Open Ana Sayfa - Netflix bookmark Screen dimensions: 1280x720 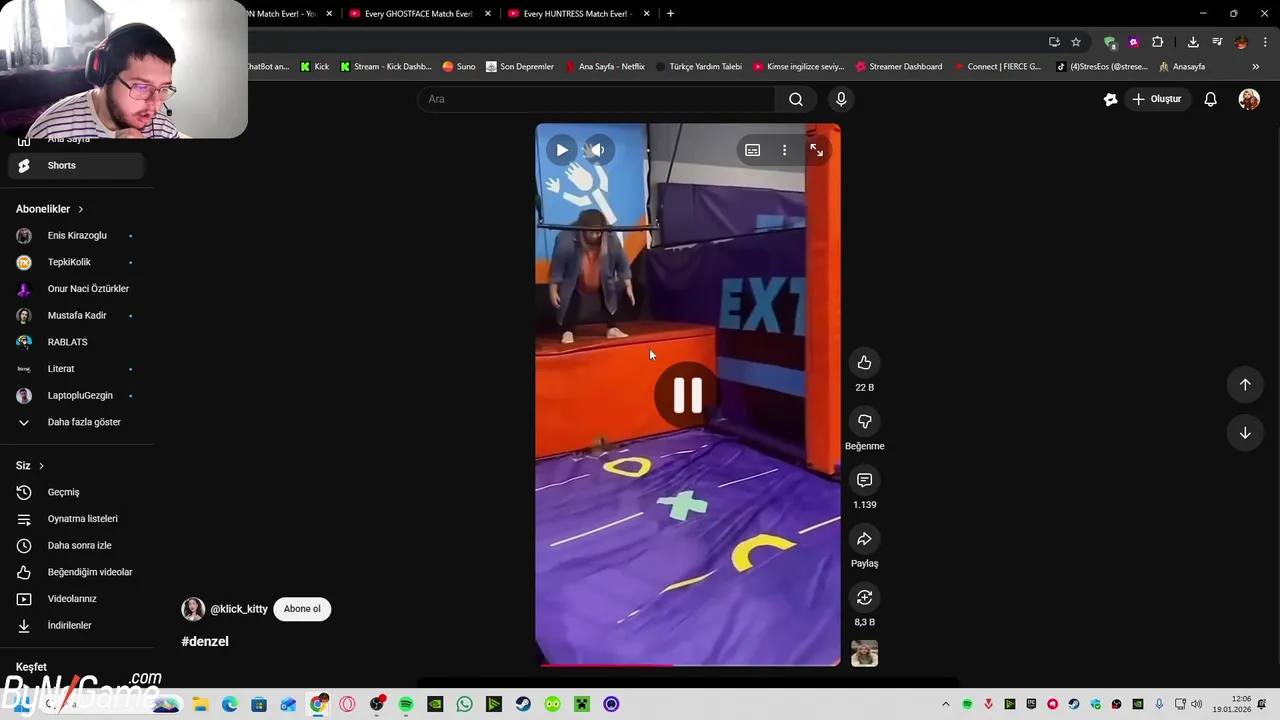[x=605, y=67]
